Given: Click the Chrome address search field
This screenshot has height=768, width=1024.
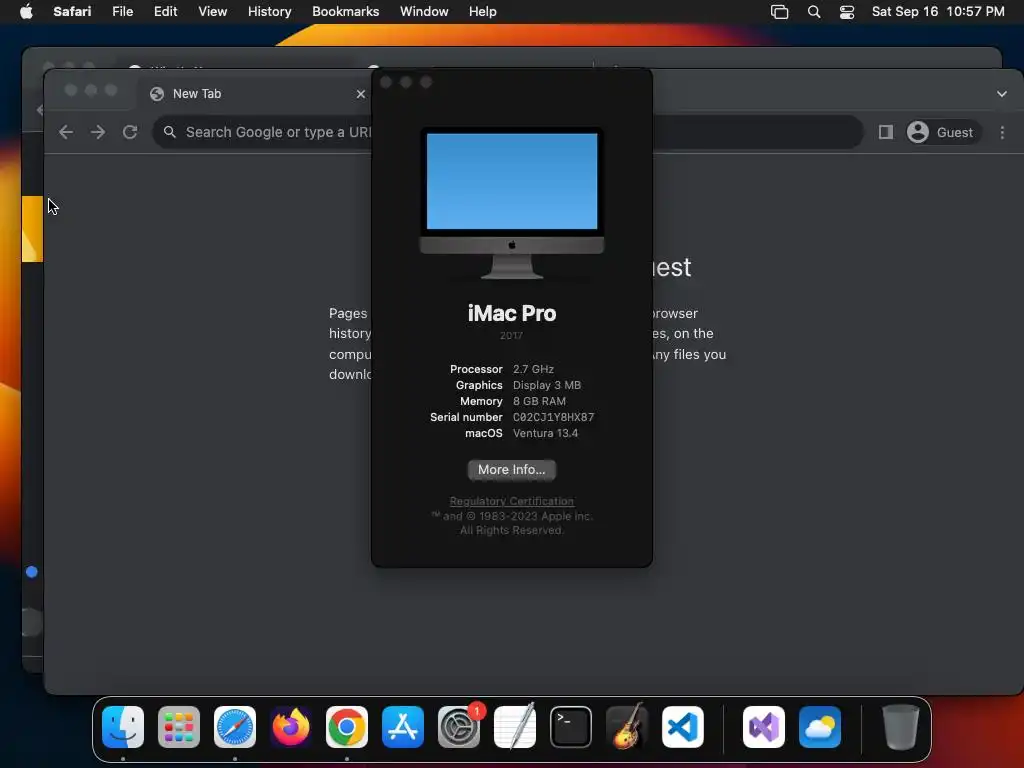Looking at the screenshot, I should click(507, 133).
